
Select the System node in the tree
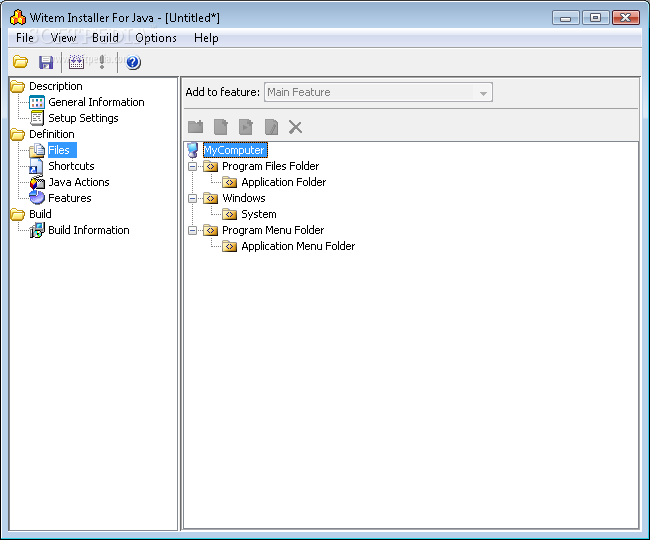pyautogui.click(x=259, y=214)
